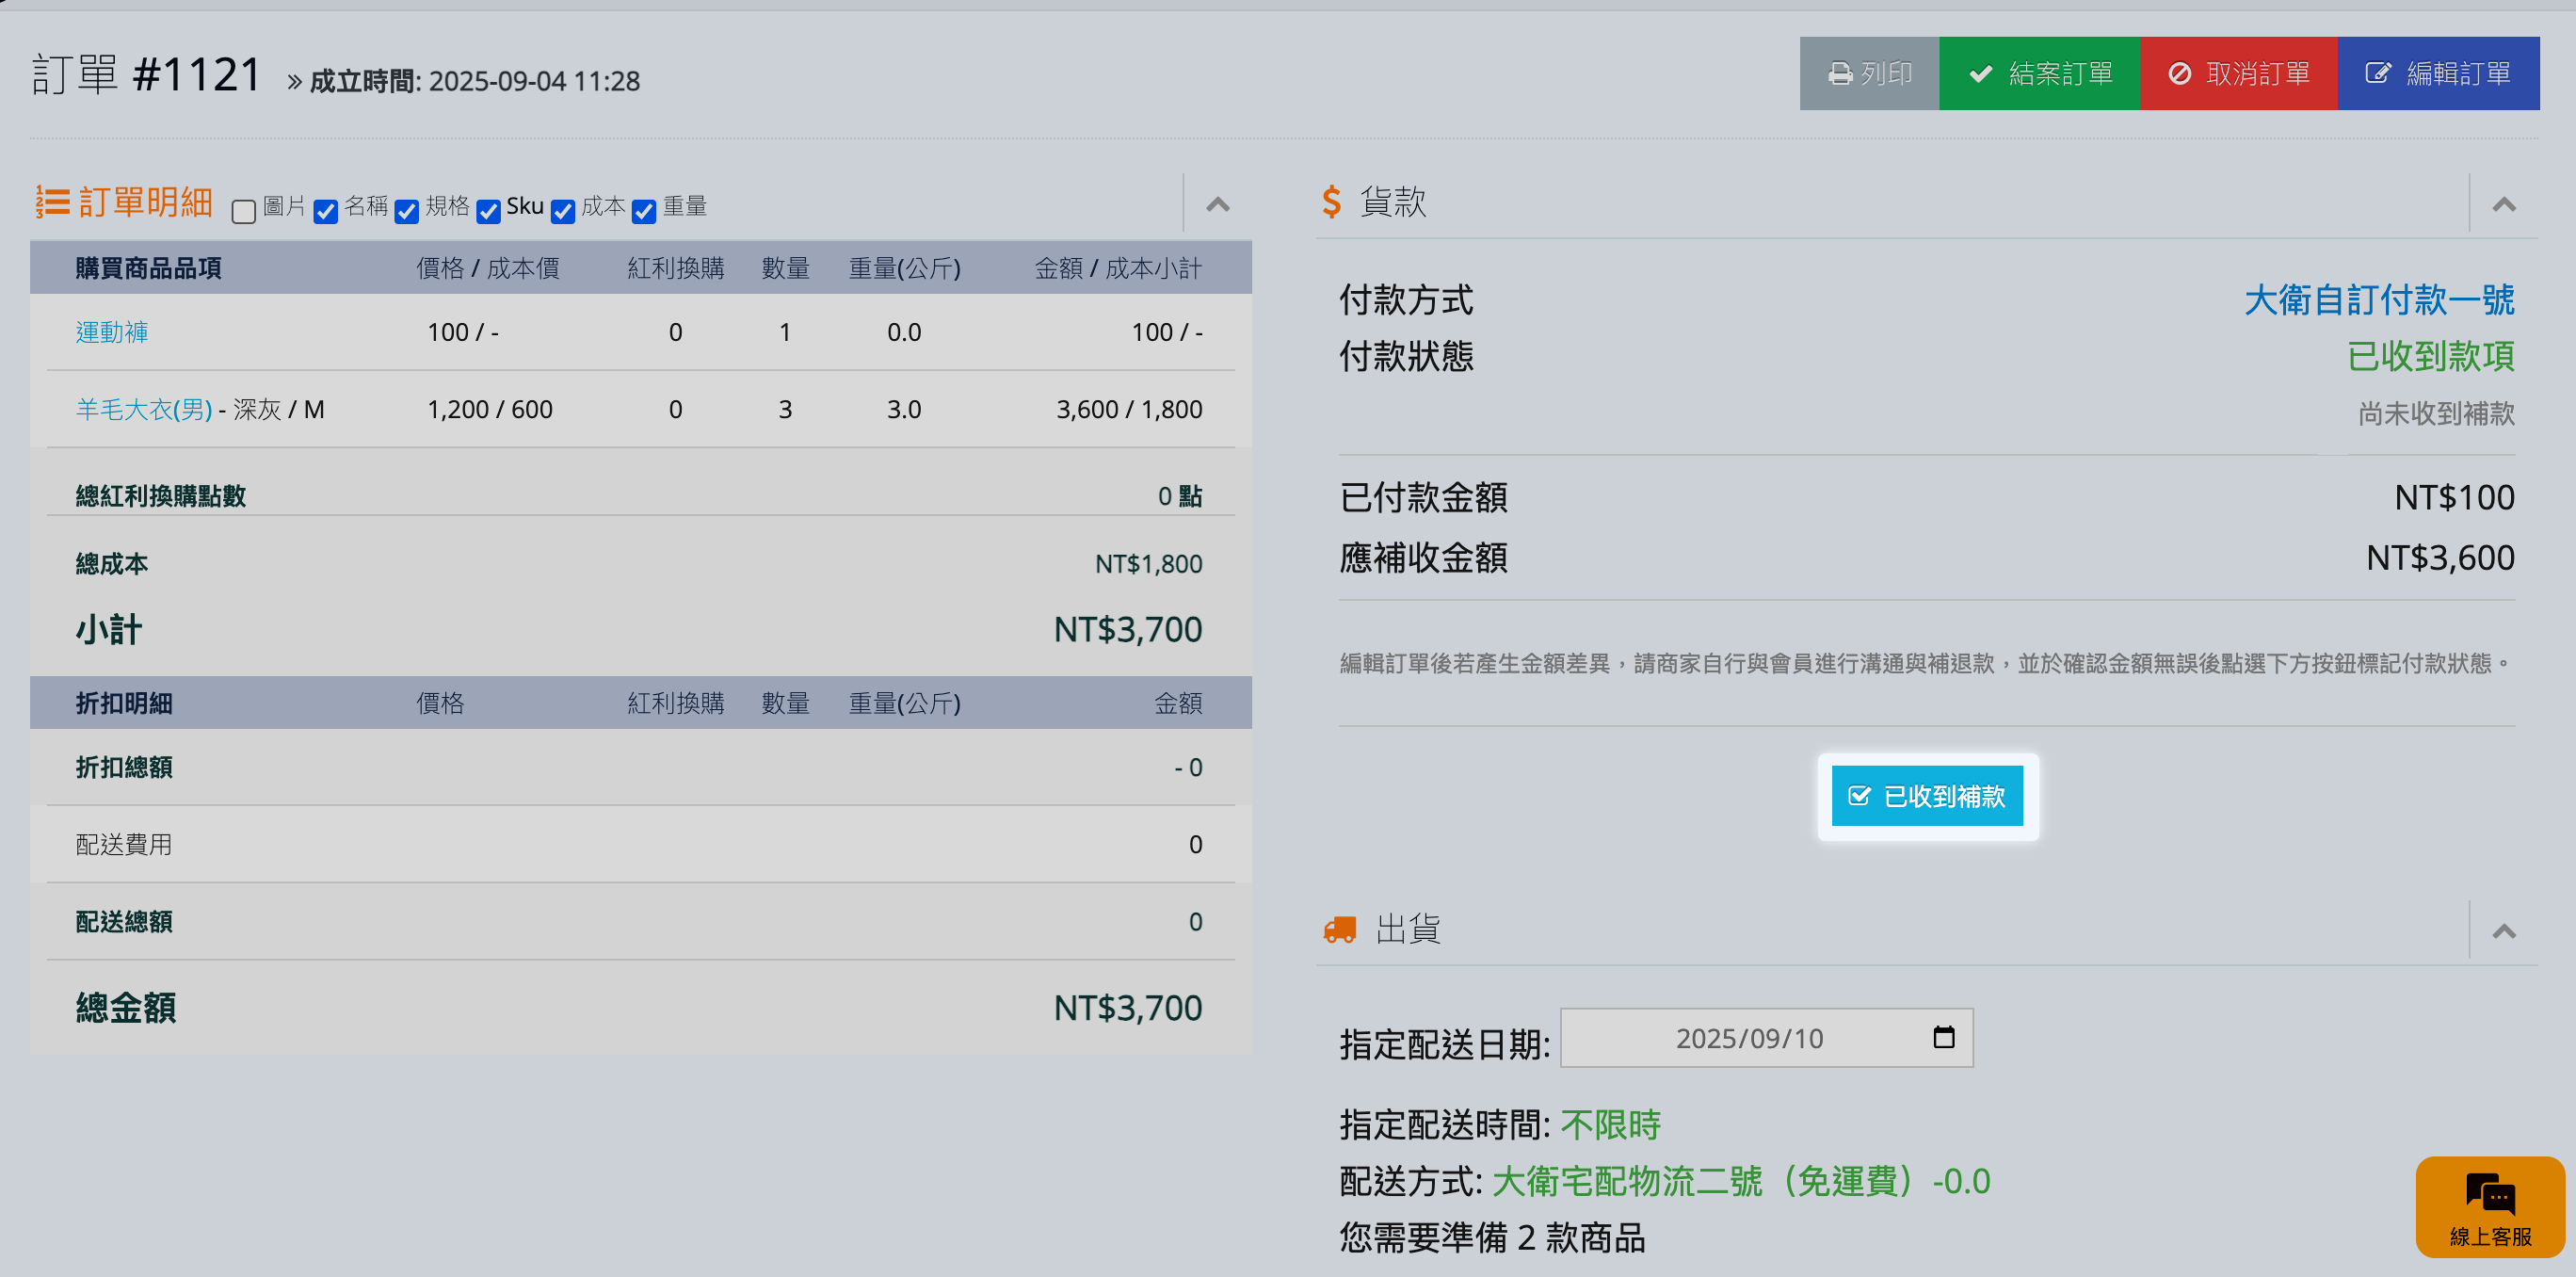Image resolution: width=2576 pixels, height=1277 pixels.
Task: Open the 運動褲 product link
Action: point(112,332)
